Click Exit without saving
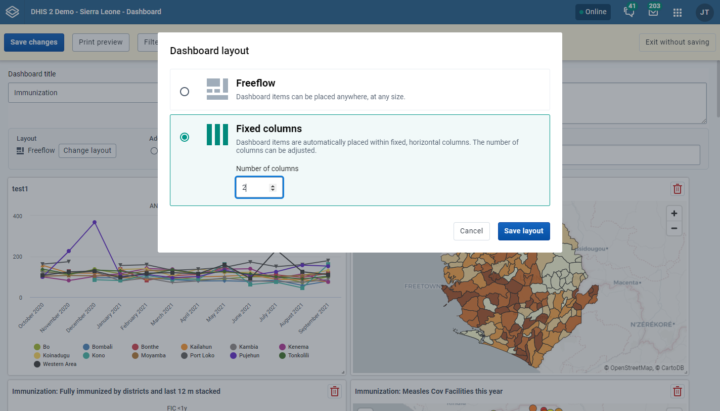 pos(677,42)
